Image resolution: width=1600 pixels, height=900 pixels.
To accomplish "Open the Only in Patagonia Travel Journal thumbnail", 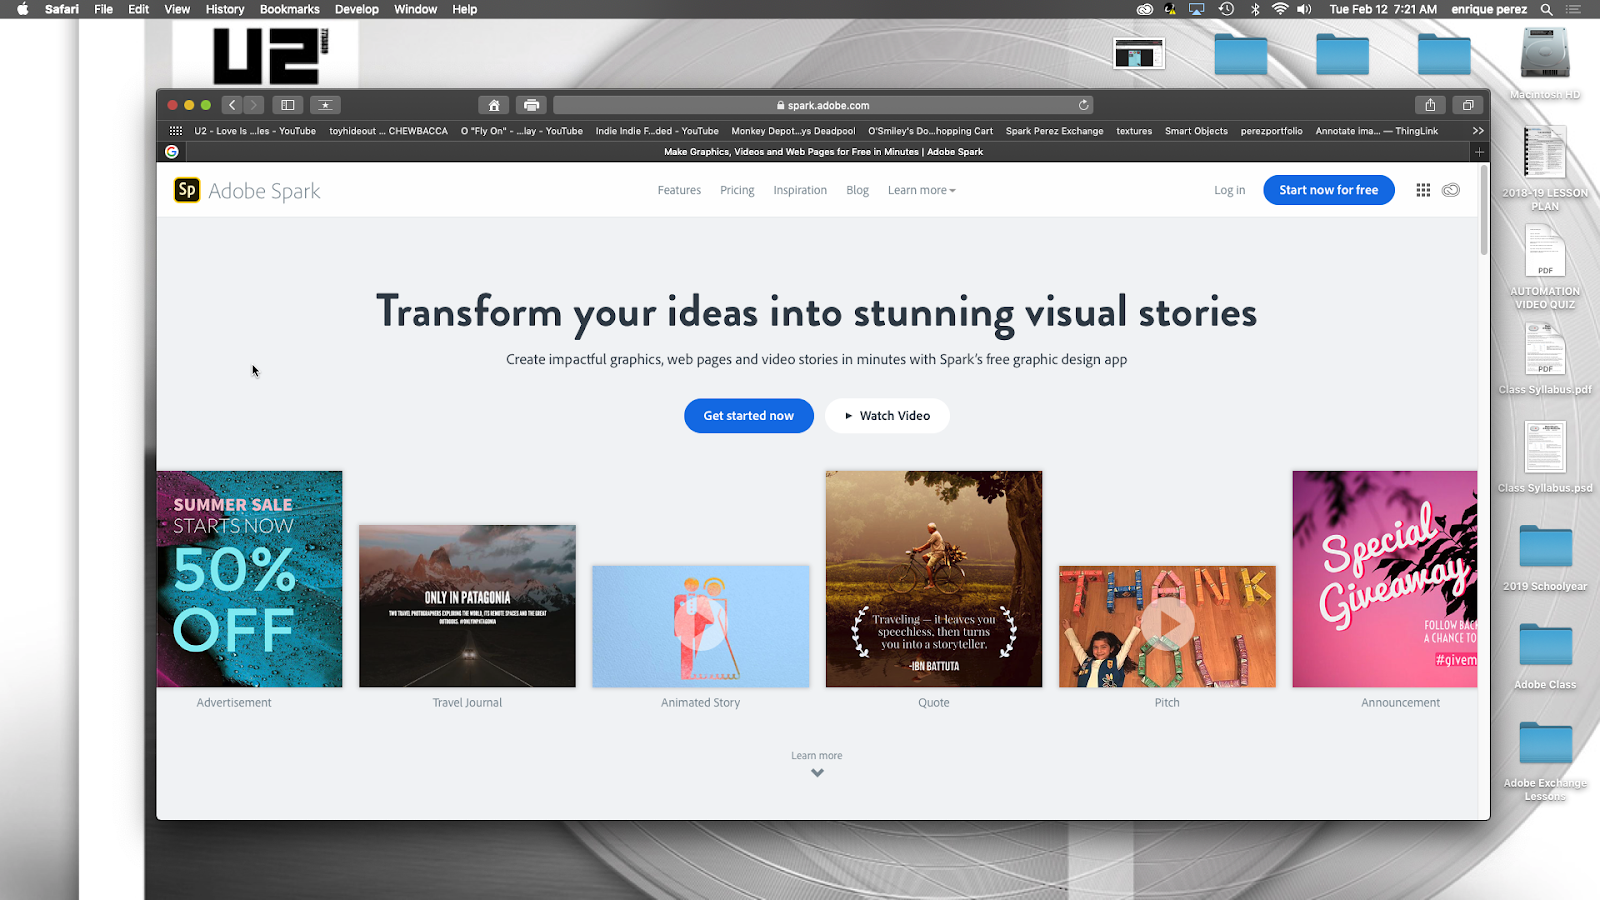I will [467, 606].
